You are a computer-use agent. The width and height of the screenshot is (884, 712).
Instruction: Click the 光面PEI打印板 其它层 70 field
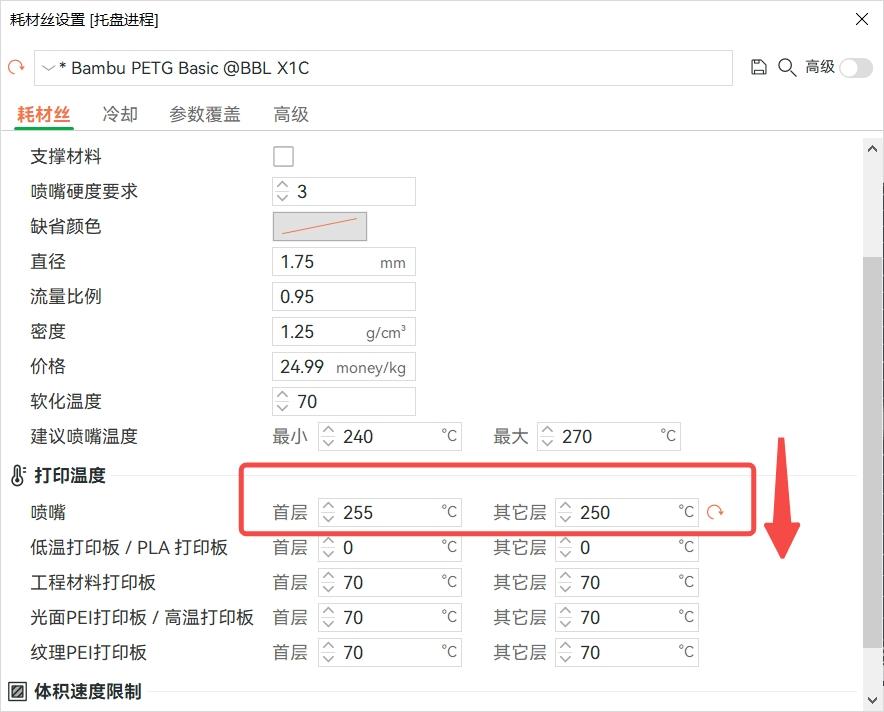(627, 617)
